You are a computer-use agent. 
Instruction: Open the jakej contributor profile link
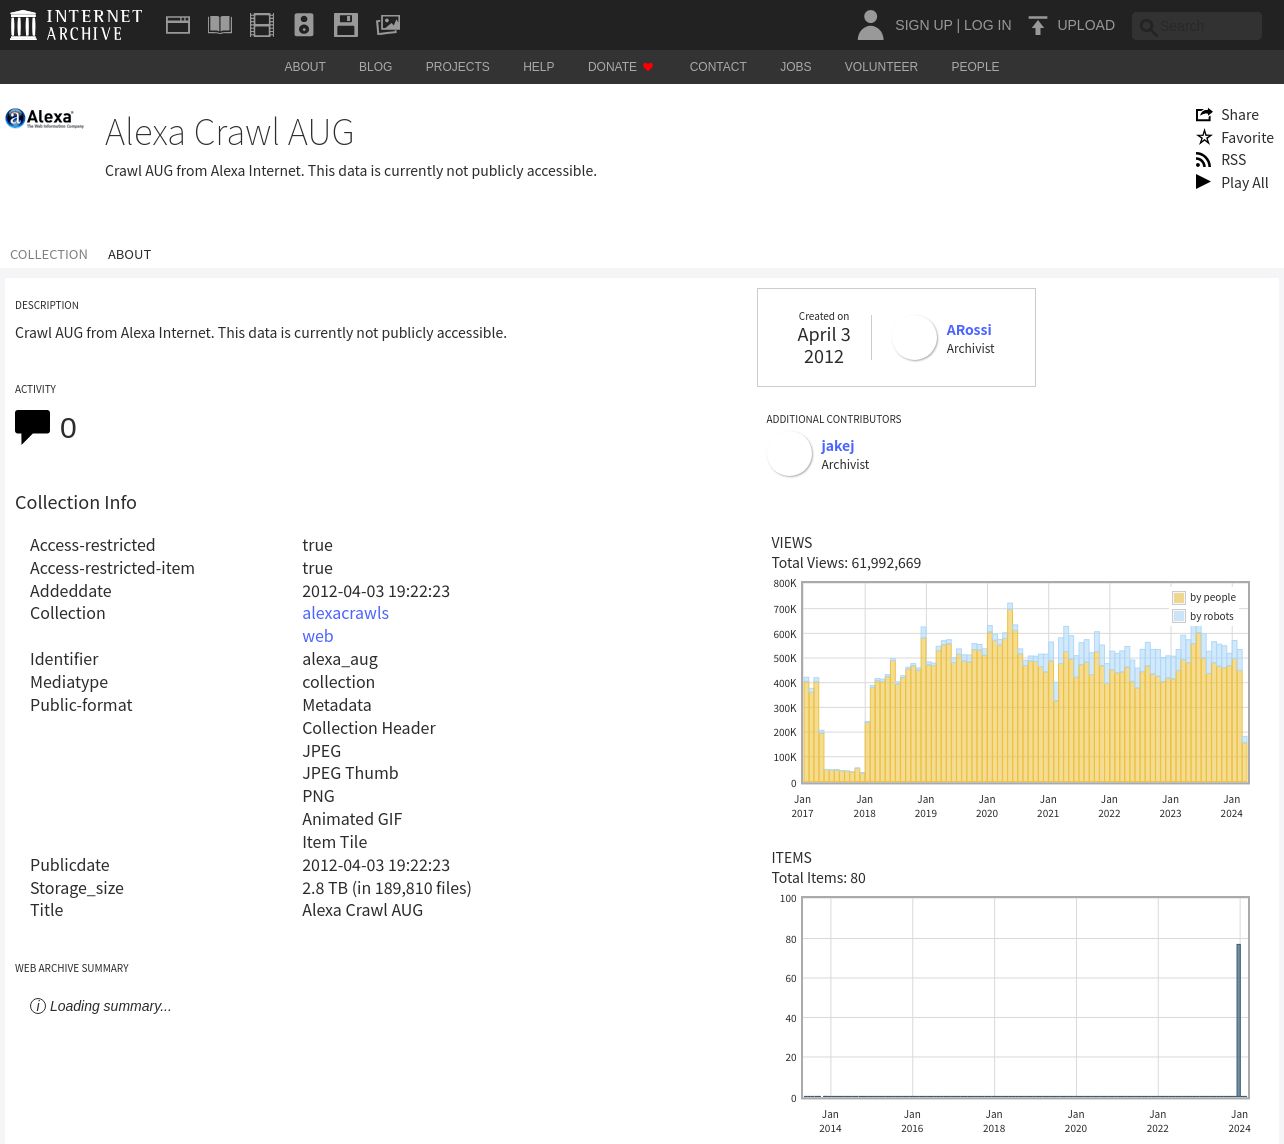pyautogui.click(x=838, y=446)
